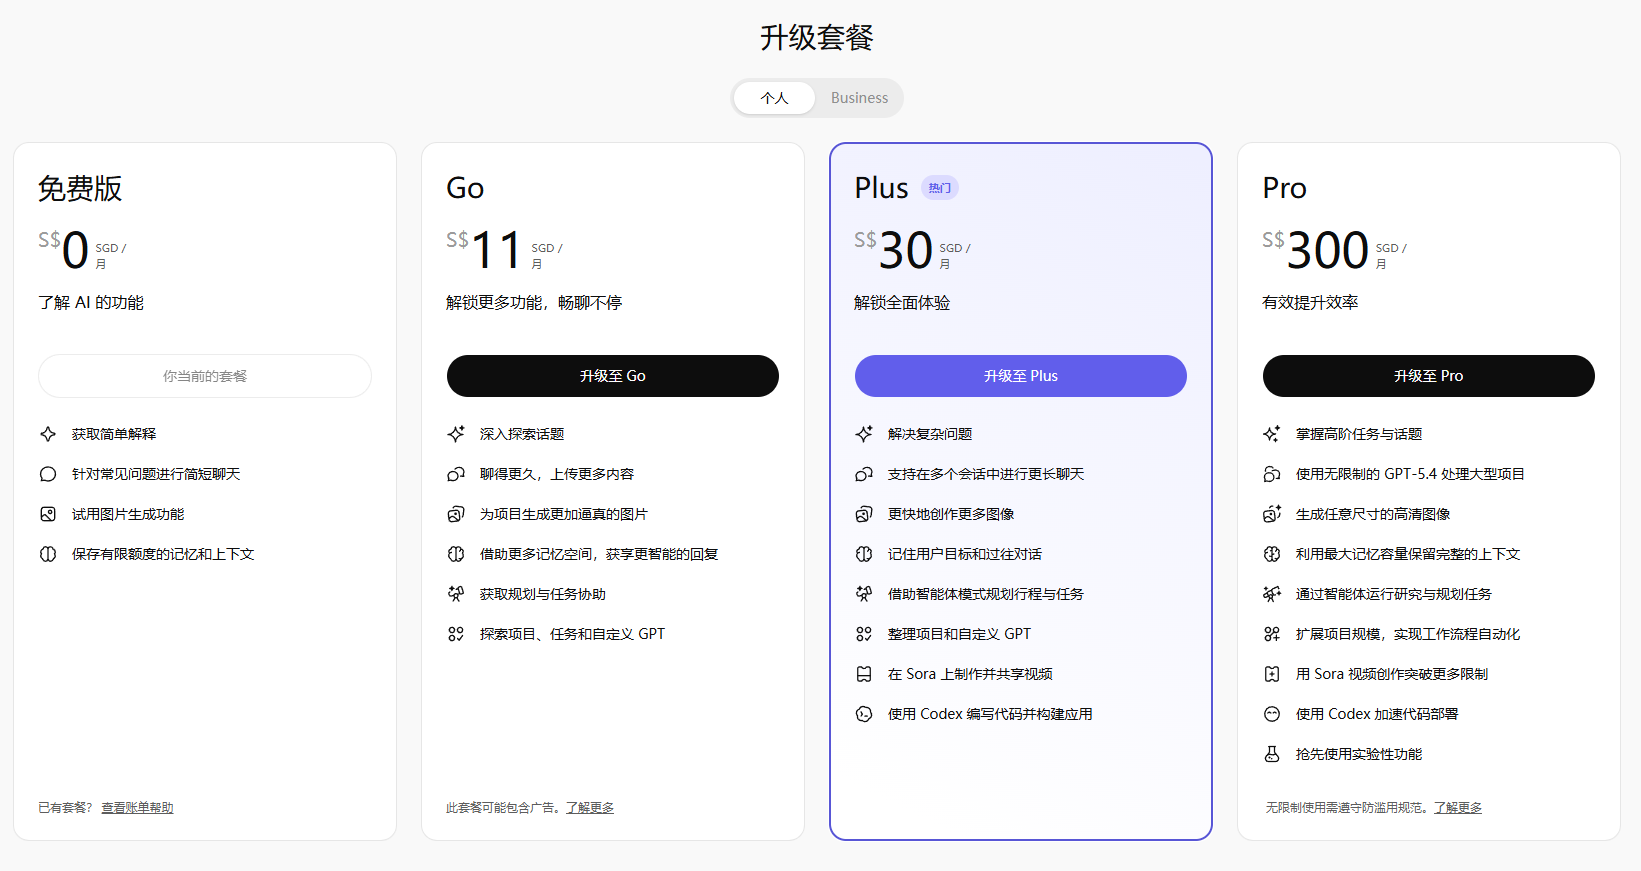The height and width of the screenshot is (871, 1641).
Task: Click 无限制使用需遵守防滥用规范 footnote text
Action: [x=1347, y=808]
